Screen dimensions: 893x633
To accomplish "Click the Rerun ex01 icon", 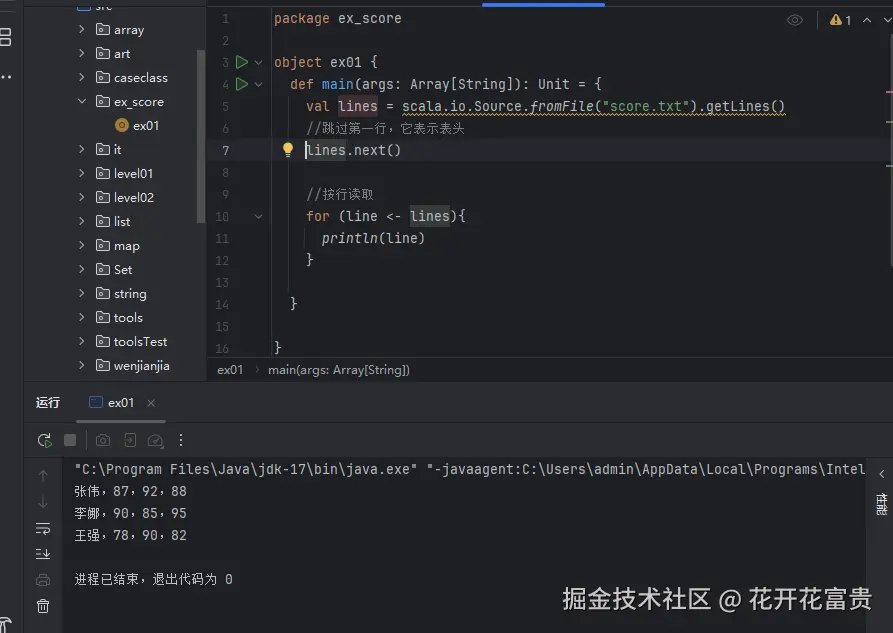I will (x=44, y=440).
